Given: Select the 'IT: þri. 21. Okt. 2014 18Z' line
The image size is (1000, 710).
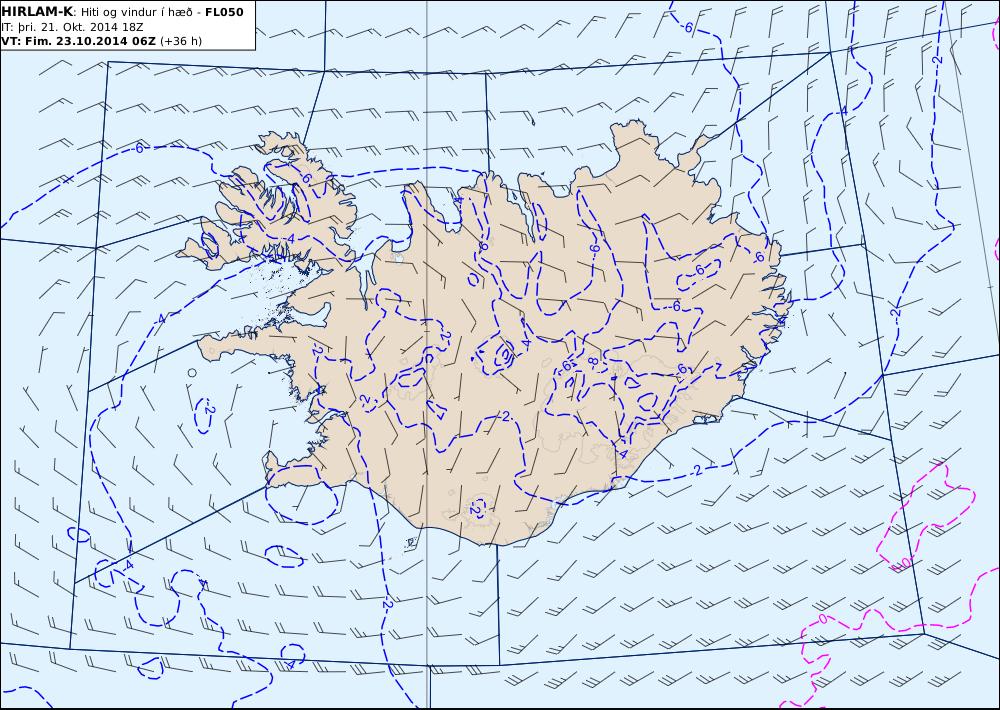Looking at the screenshot, I should pyautogui.click(x=72, y=27).
